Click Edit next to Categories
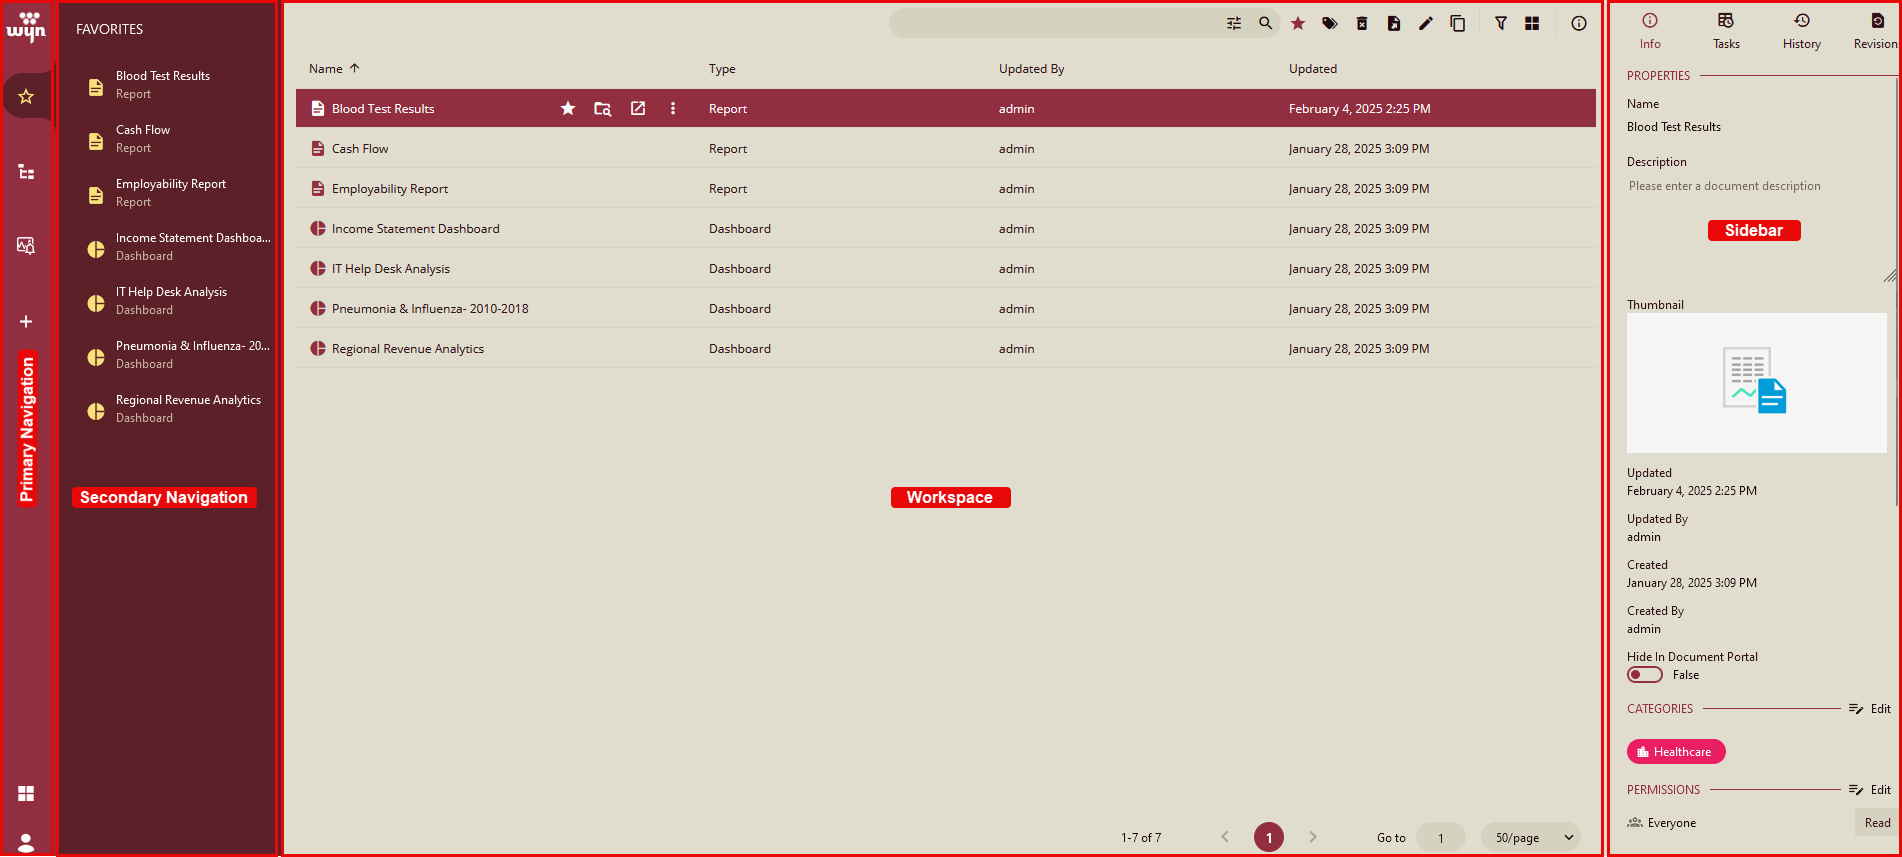 (1870, 709)
